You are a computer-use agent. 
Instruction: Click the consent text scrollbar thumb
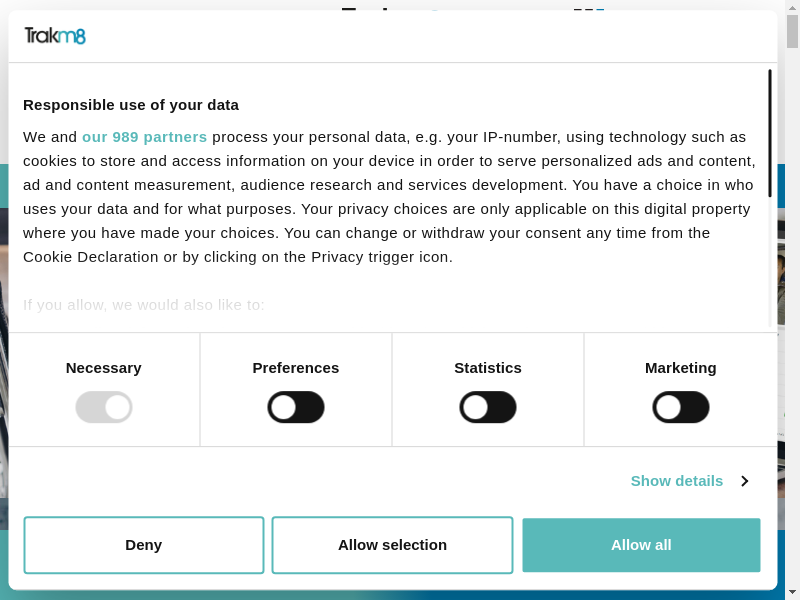[x=769, y=132]
